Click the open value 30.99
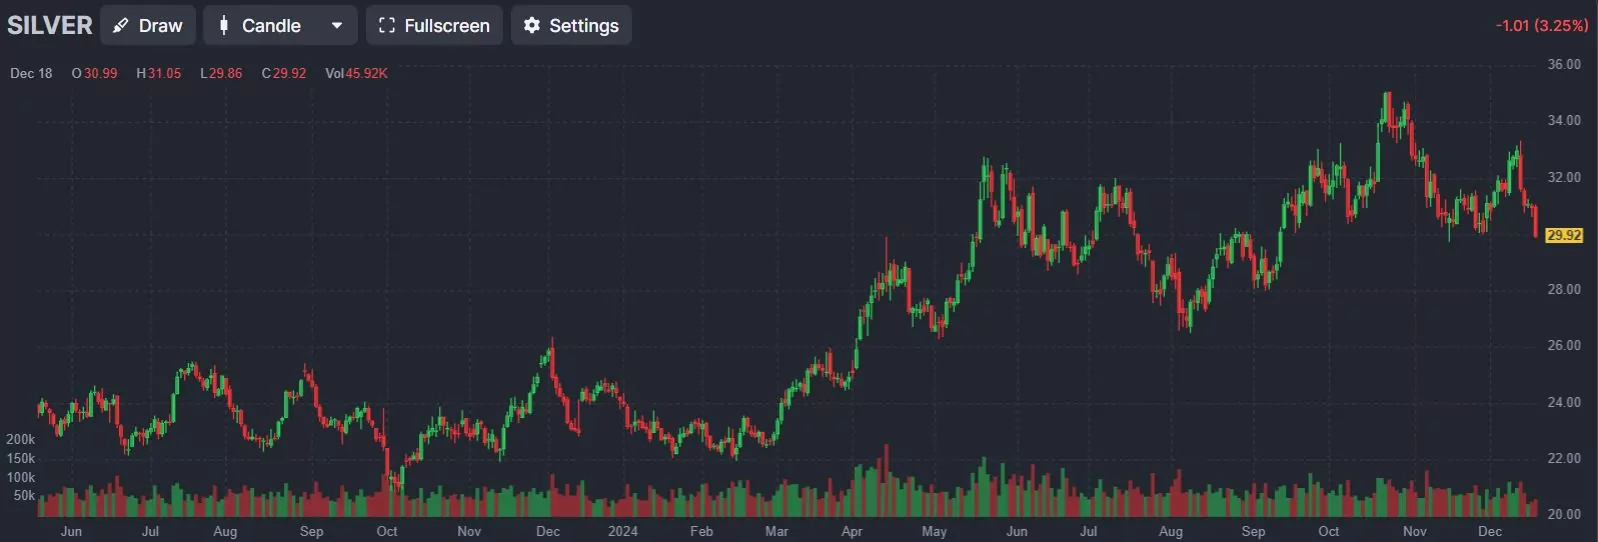Viewport: 1598px width, 542px height. coord(100,73)
